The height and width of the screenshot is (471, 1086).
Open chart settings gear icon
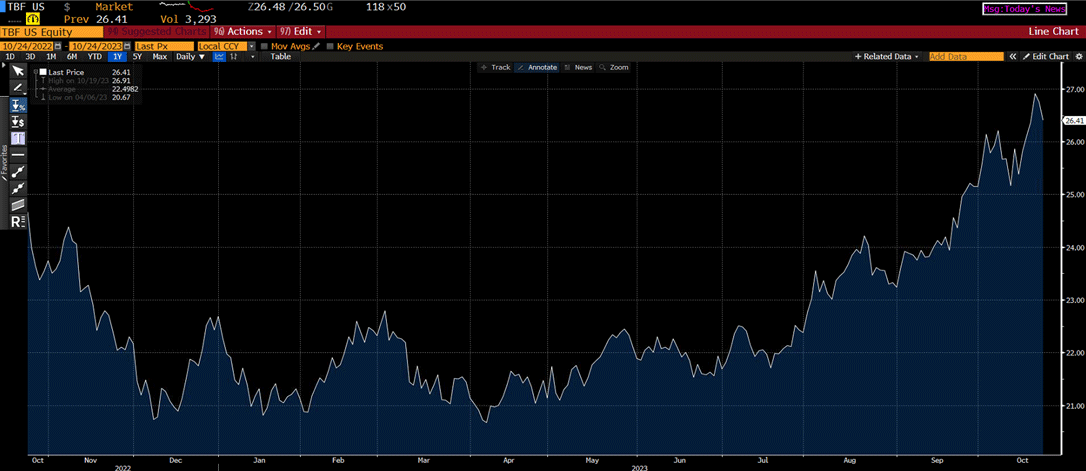tap(1079, 57)
